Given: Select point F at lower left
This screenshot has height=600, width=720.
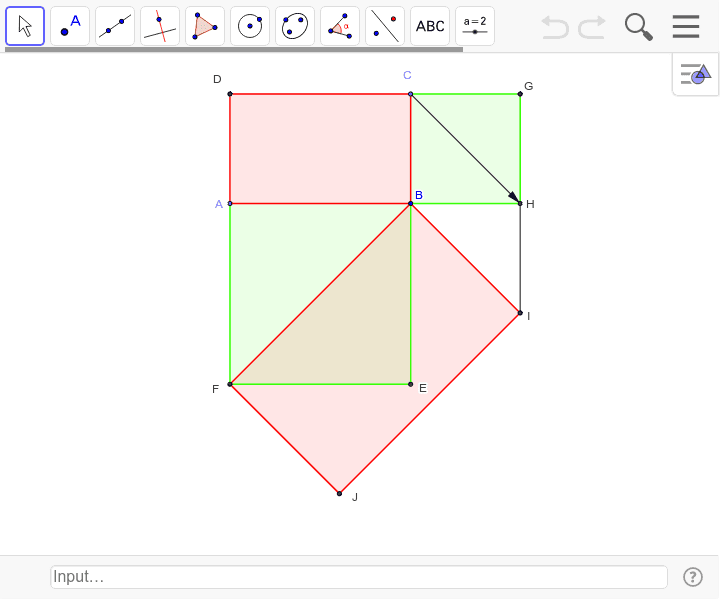Looking at the screenshot, I should pos(230,384).
